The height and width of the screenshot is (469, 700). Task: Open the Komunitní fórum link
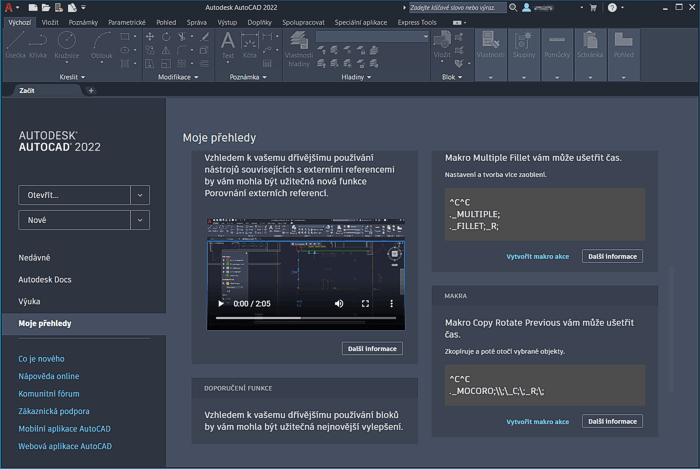coord(49,394)
